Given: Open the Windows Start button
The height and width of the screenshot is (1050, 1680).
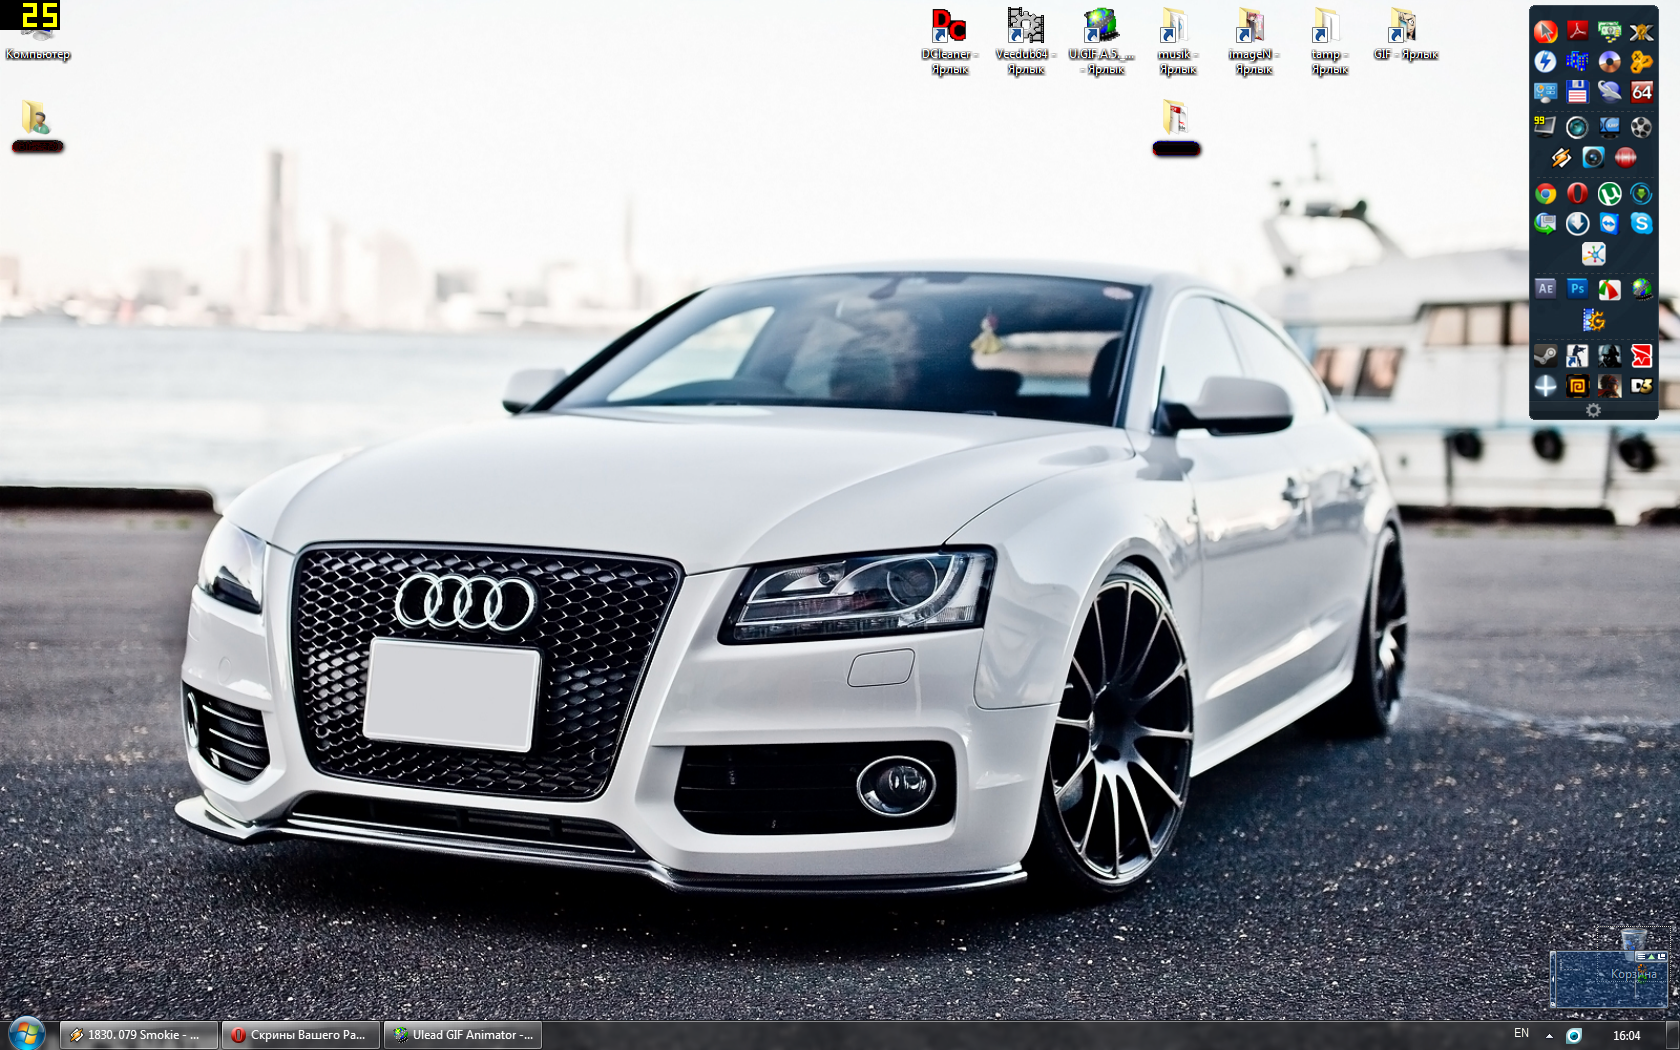Looking at the screenshot, I should [26, 1034].
